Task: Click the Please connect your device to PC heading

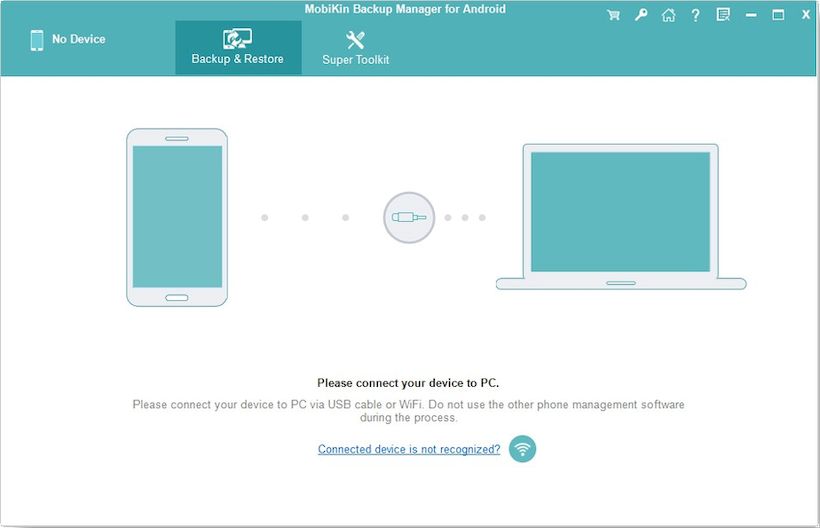Action: tap(408, 383)
